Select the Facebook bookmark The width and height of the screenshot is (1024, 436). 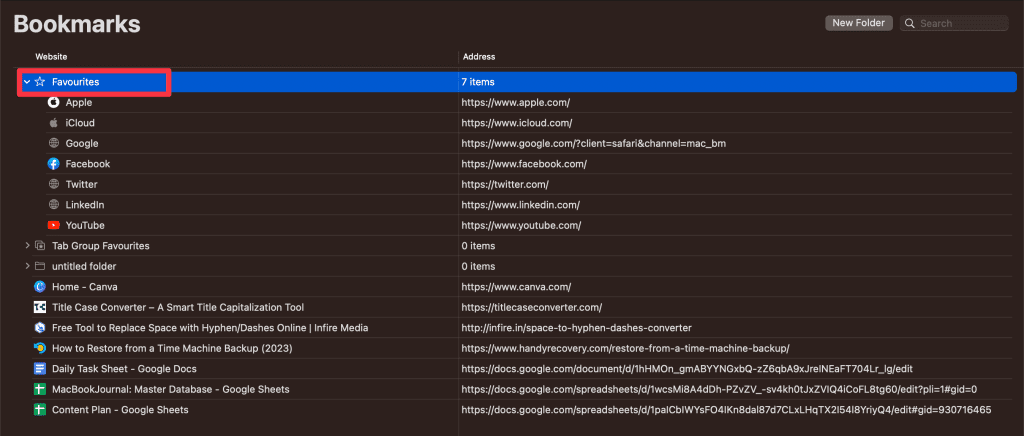pyautogui.click(x=88, y=164)
